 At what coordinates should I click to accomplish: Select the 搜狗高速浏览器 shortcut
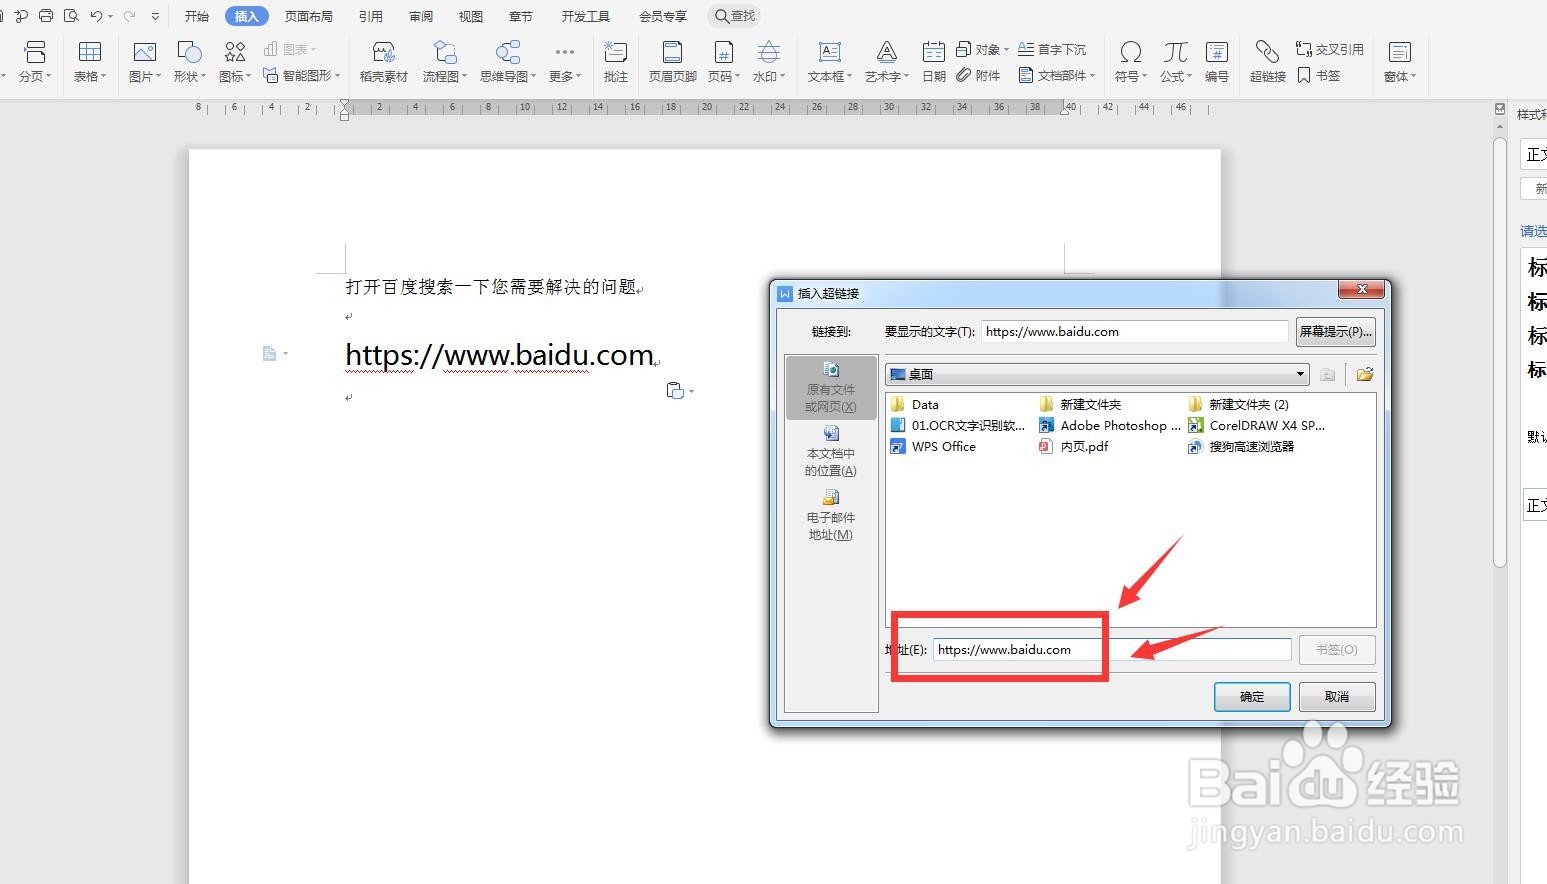[1240, 447]
